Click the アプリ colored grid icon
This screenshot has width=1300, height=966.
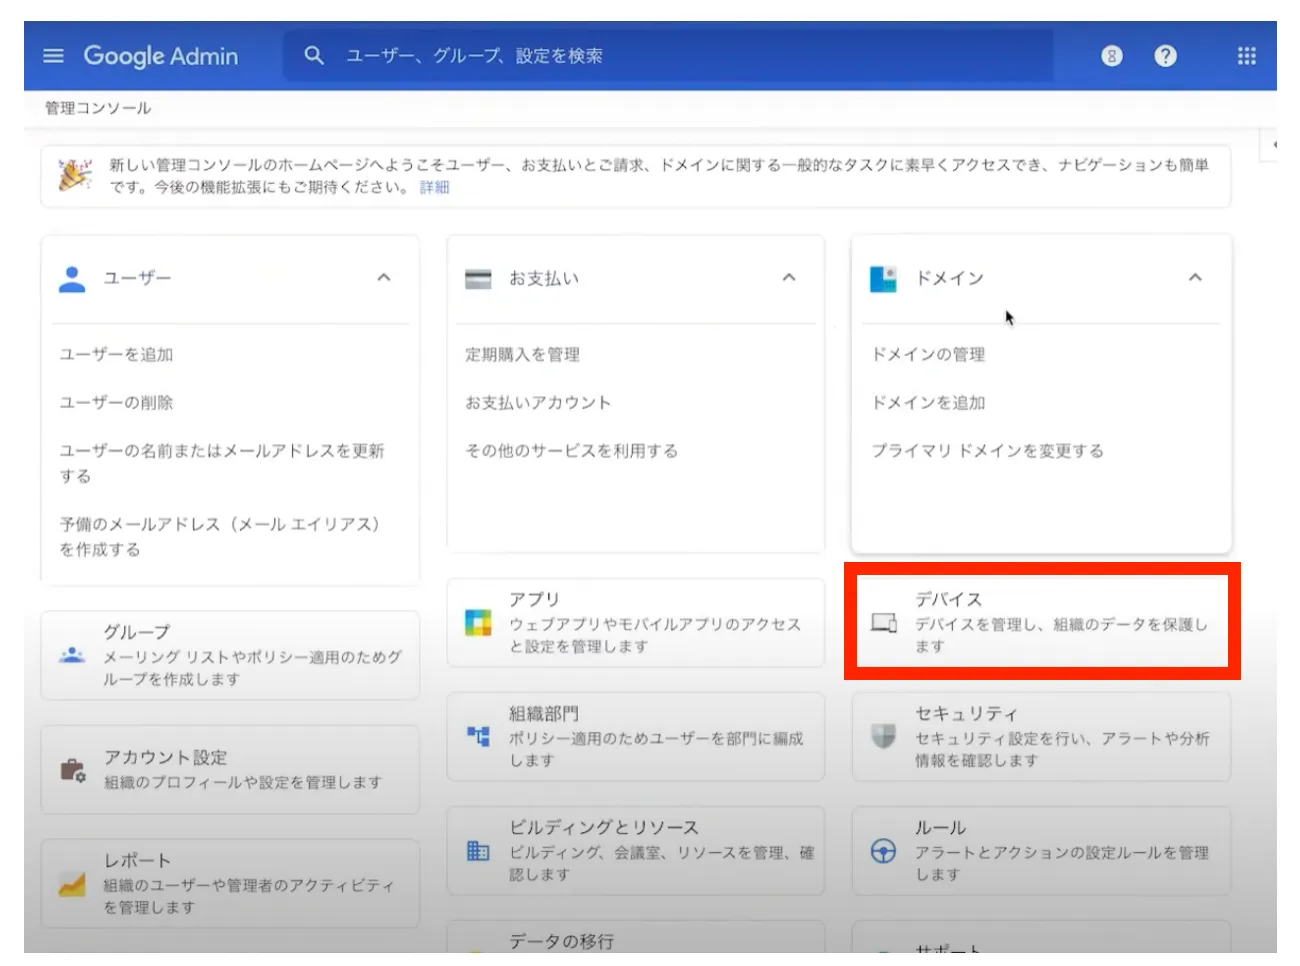[478, 623]
